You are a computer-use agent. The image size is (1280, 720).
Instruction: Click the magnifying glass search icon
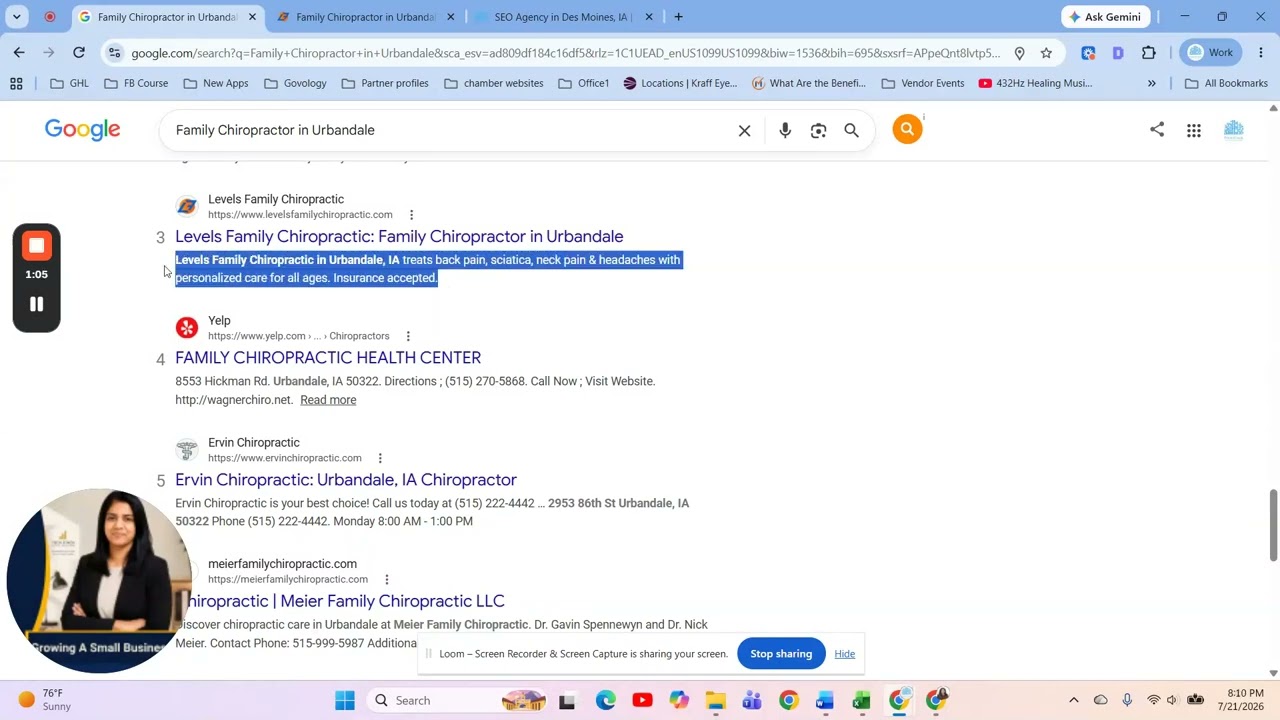pos(851,131)
